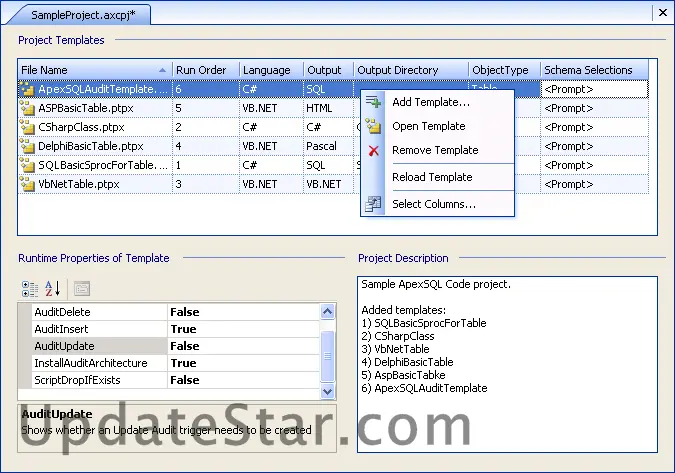Image resolution: width=675 pixels, height=473 pixels.
Task: Select the AuditUpdate property row
Action: click(176, 346)
